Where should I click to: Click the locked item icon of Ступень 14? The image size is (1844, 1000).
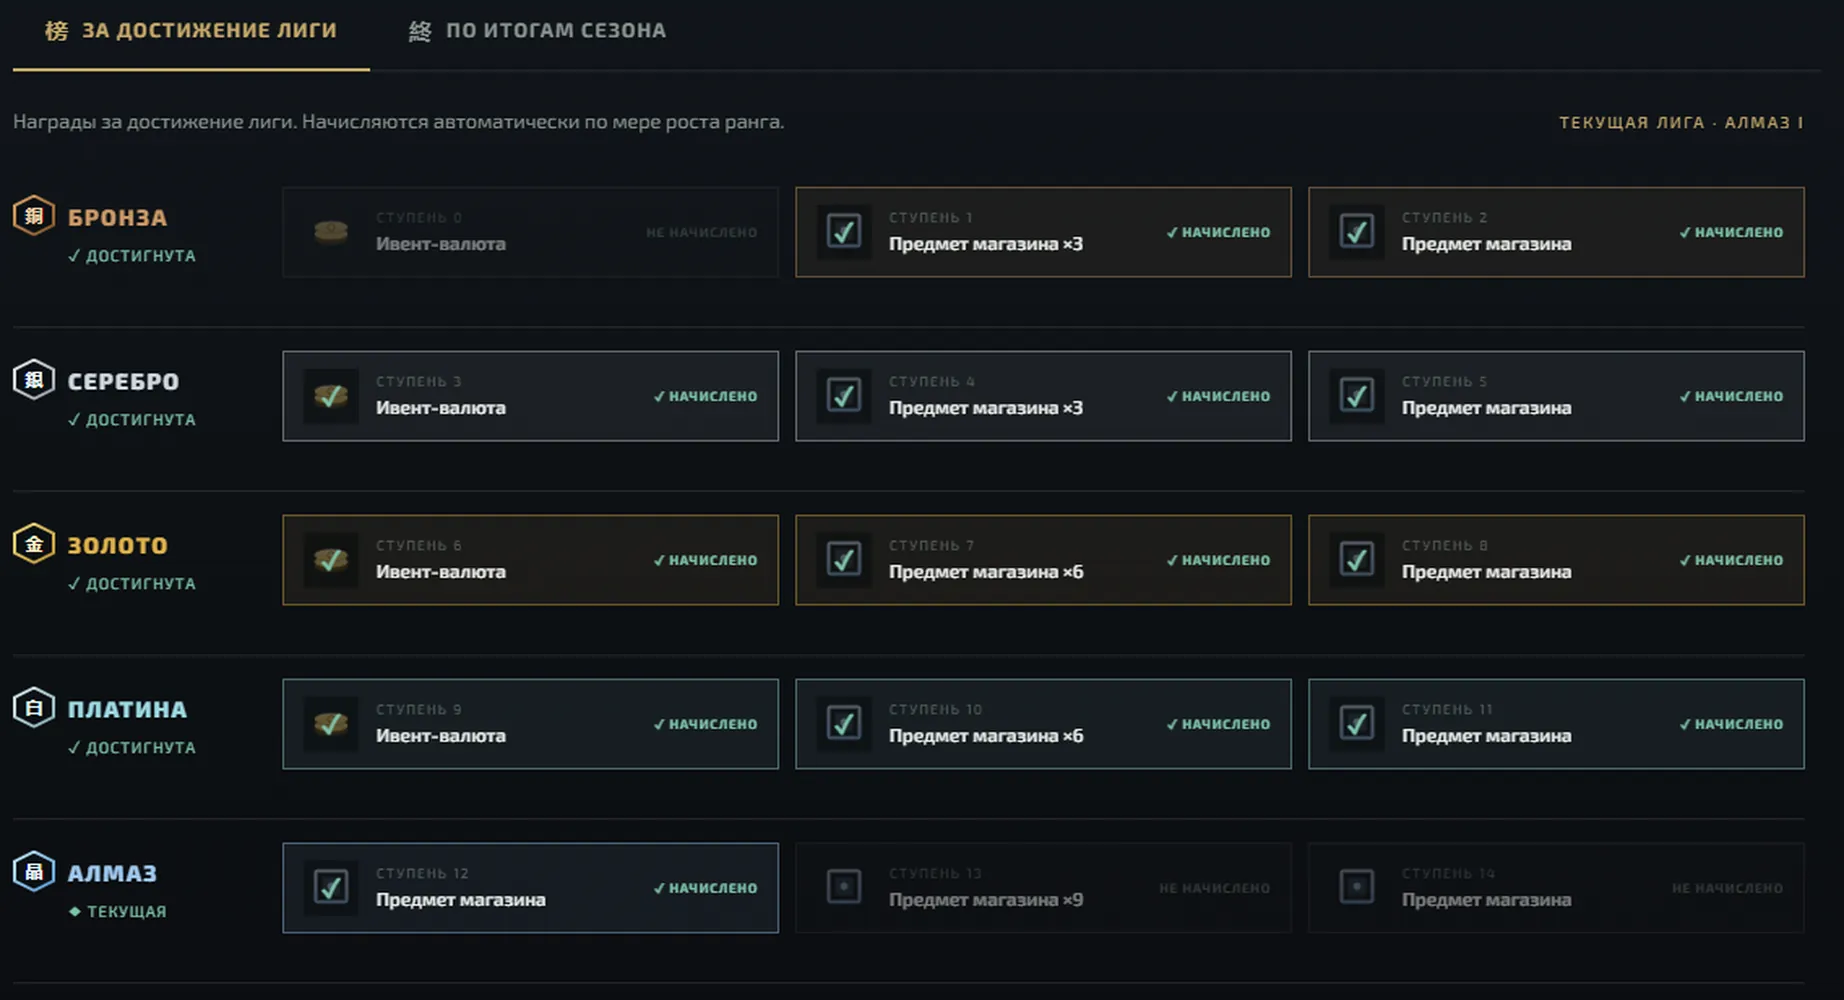(1357, 888)
